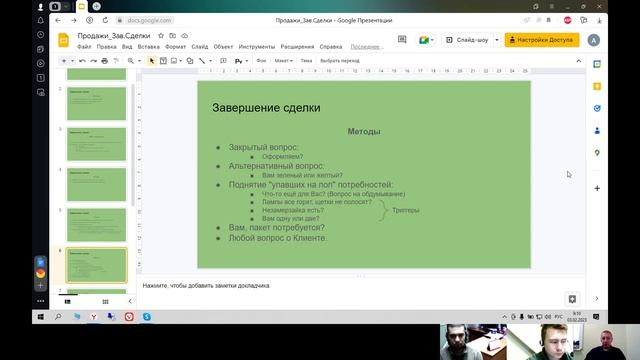Open Google Maps side panel icon

point(597,153)
